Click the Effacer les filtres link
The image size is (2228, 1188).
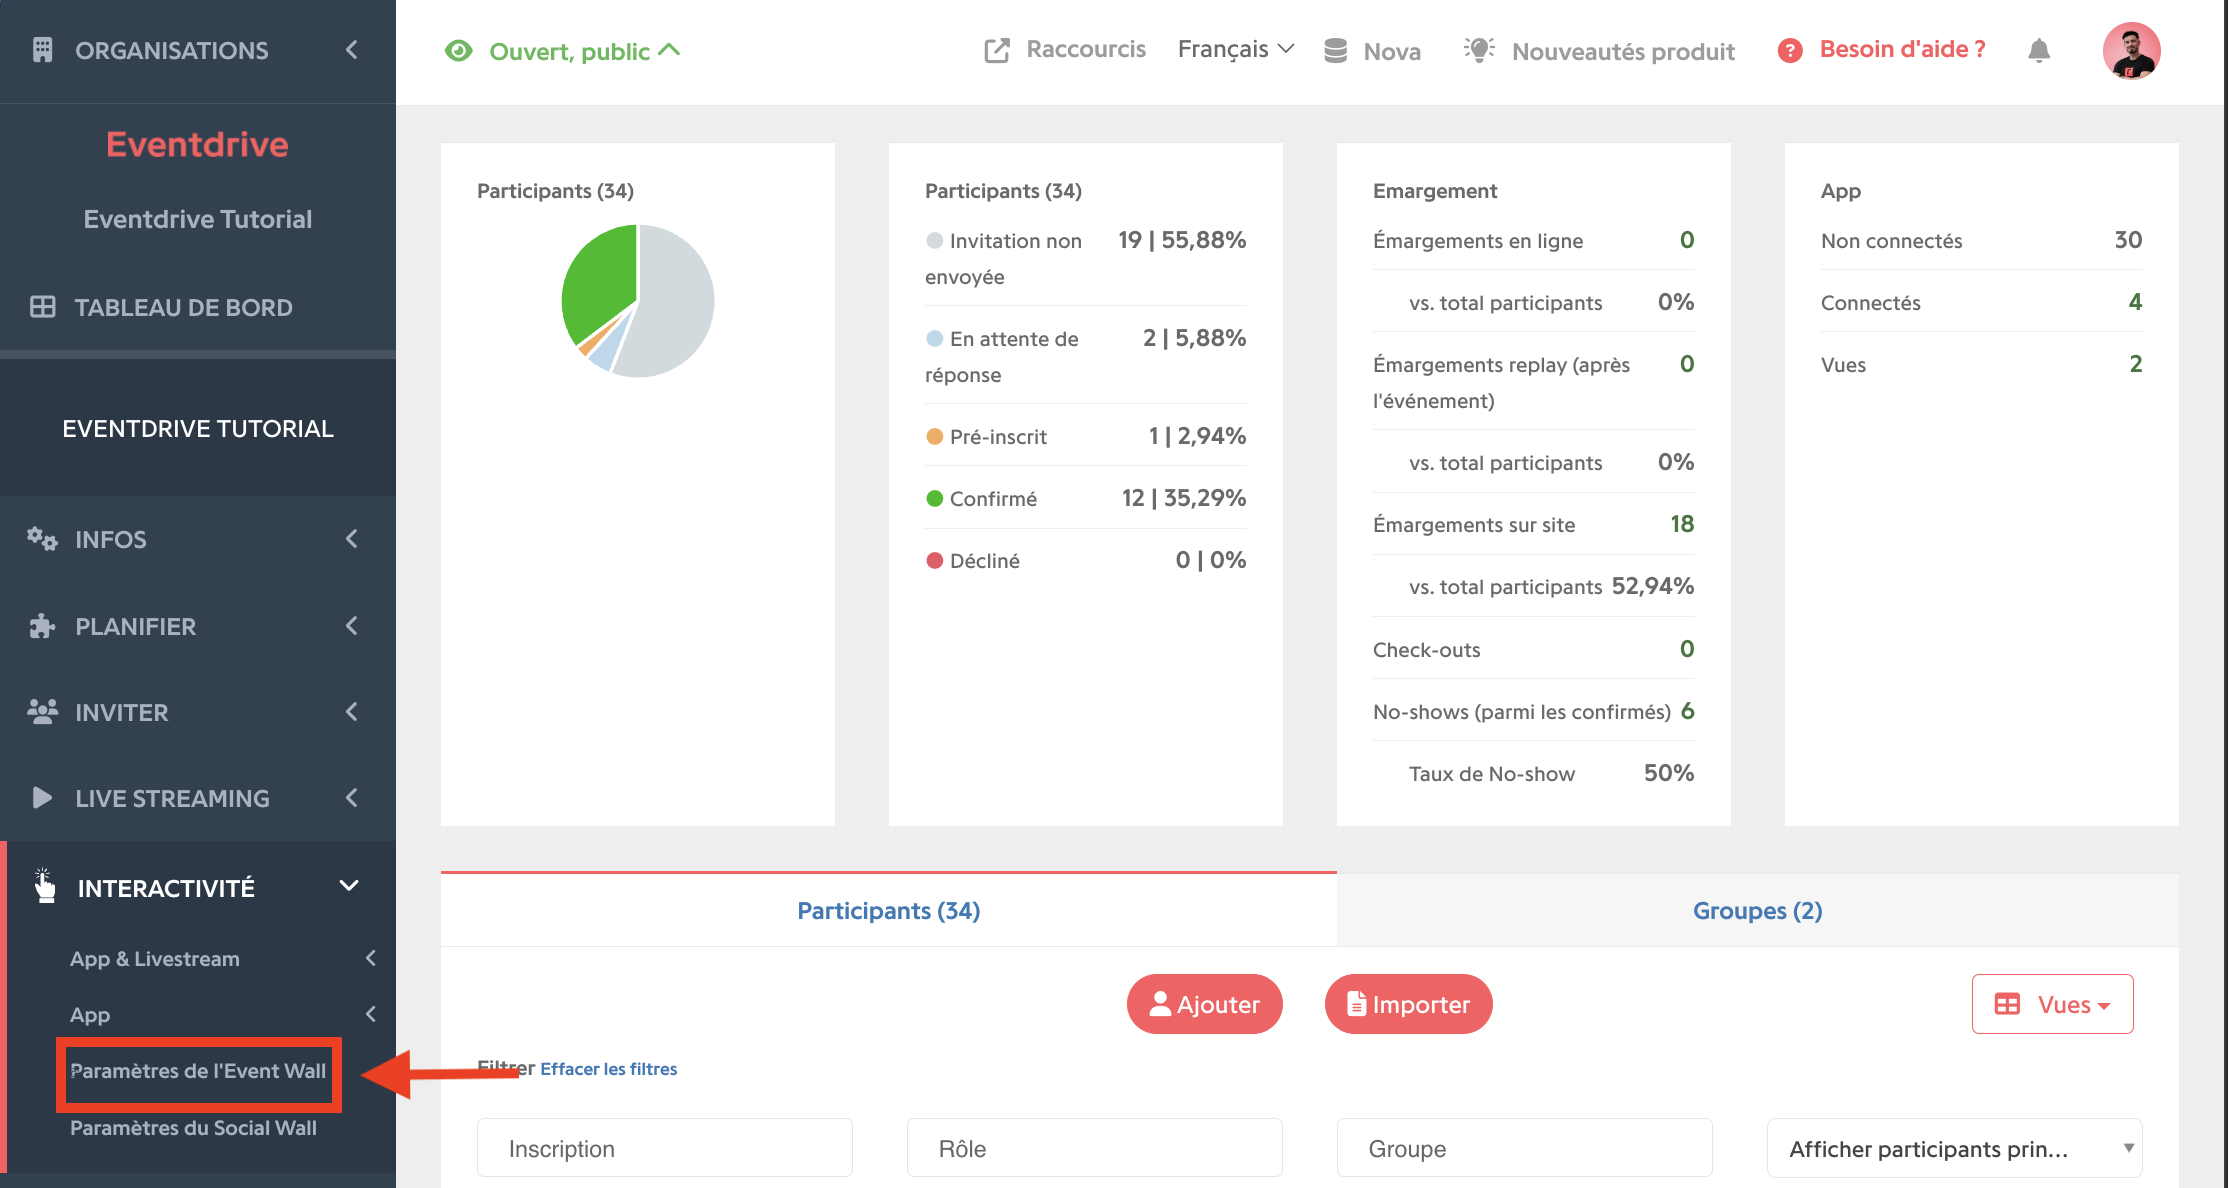click(609, 1069)
